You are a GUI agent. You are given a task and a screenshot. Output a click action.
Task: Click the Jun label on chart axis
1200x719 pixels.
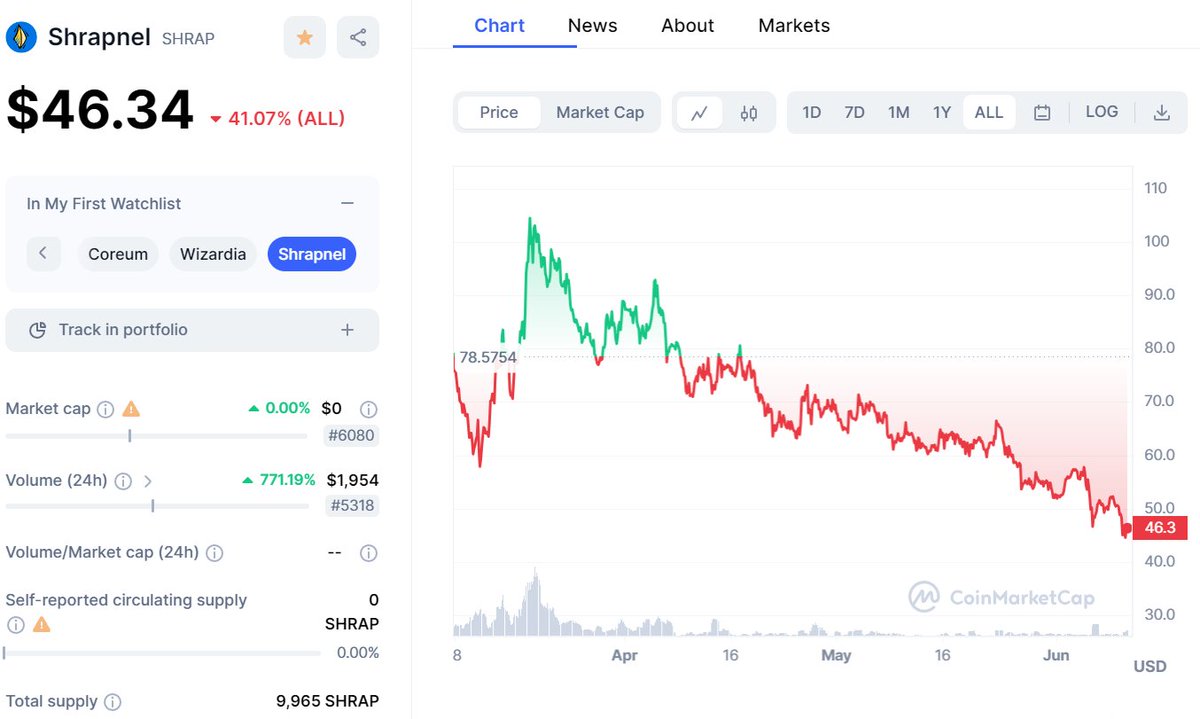1056,655
